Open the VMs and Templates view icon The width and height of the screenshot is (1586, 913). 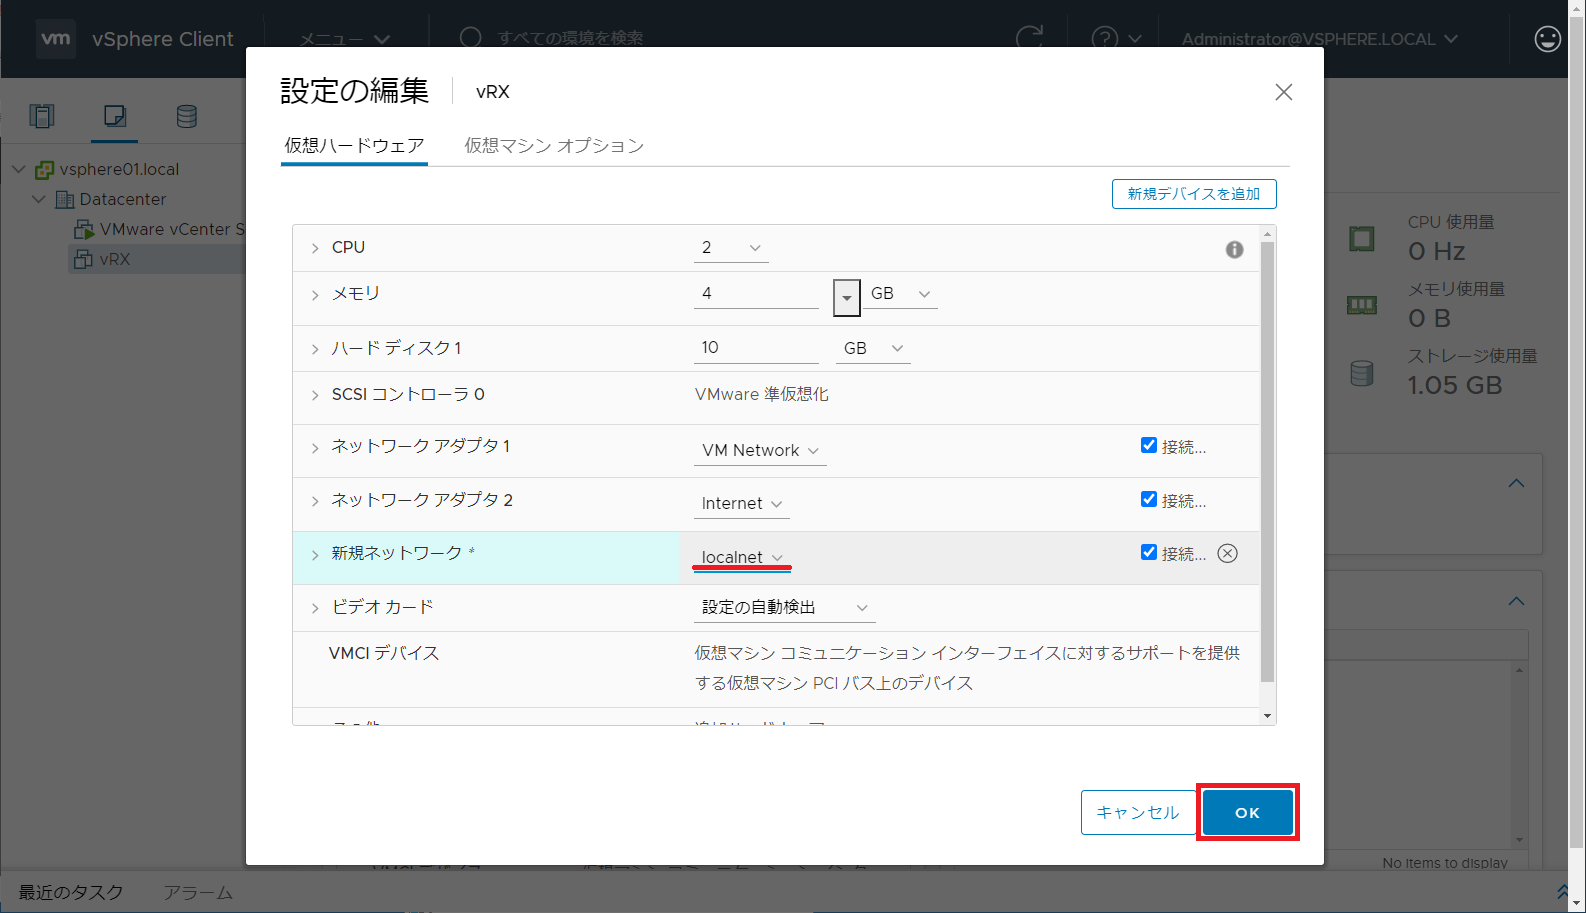(115, 116)
